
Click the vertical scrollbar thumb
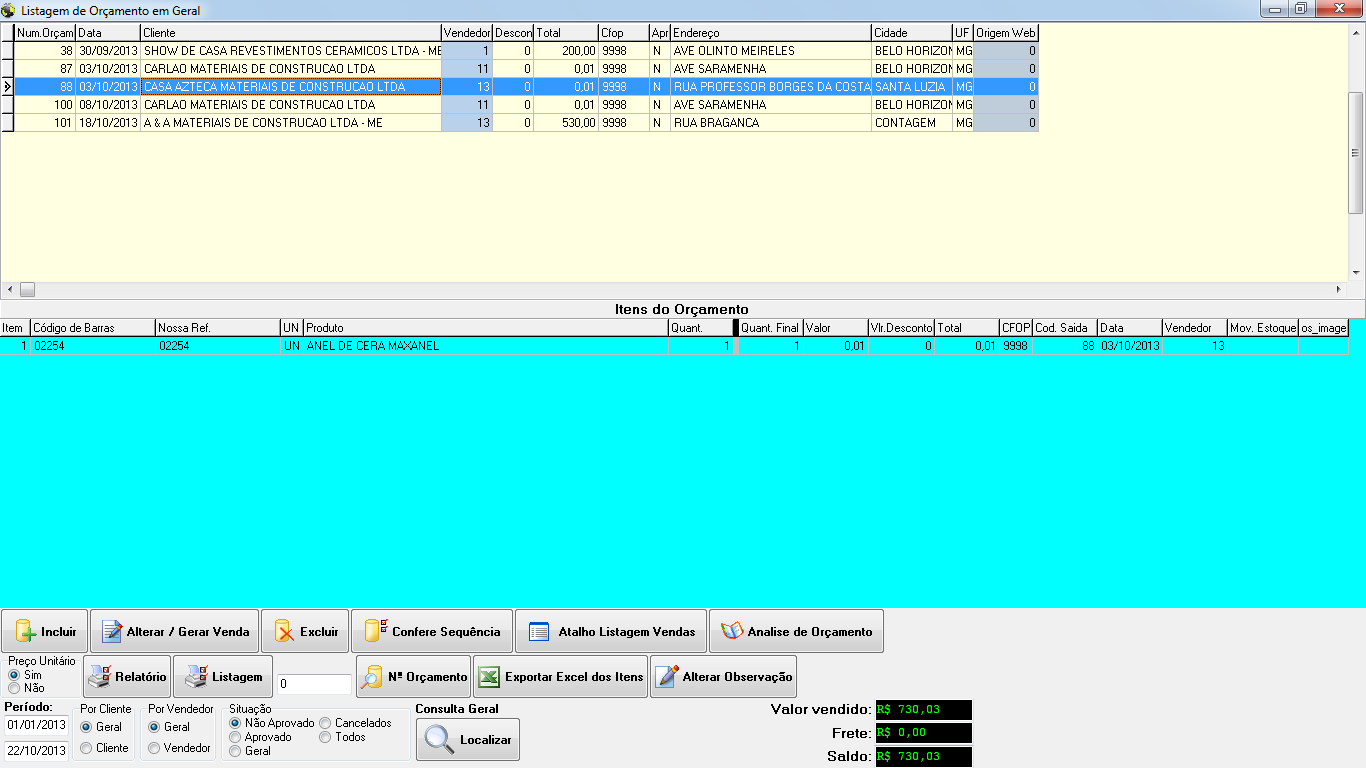click(x=1356, y=152)
